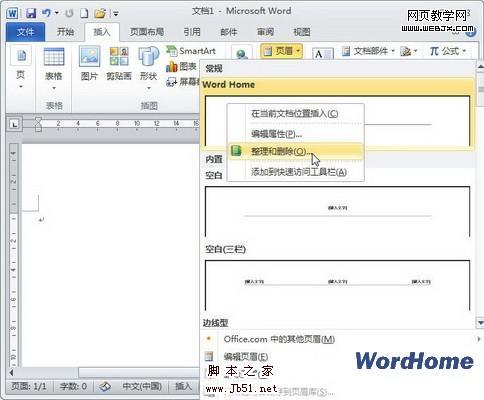Click the 剪贴画 clip art icon
The height and width of the screenshot is (400, 484).
(119, 56)
